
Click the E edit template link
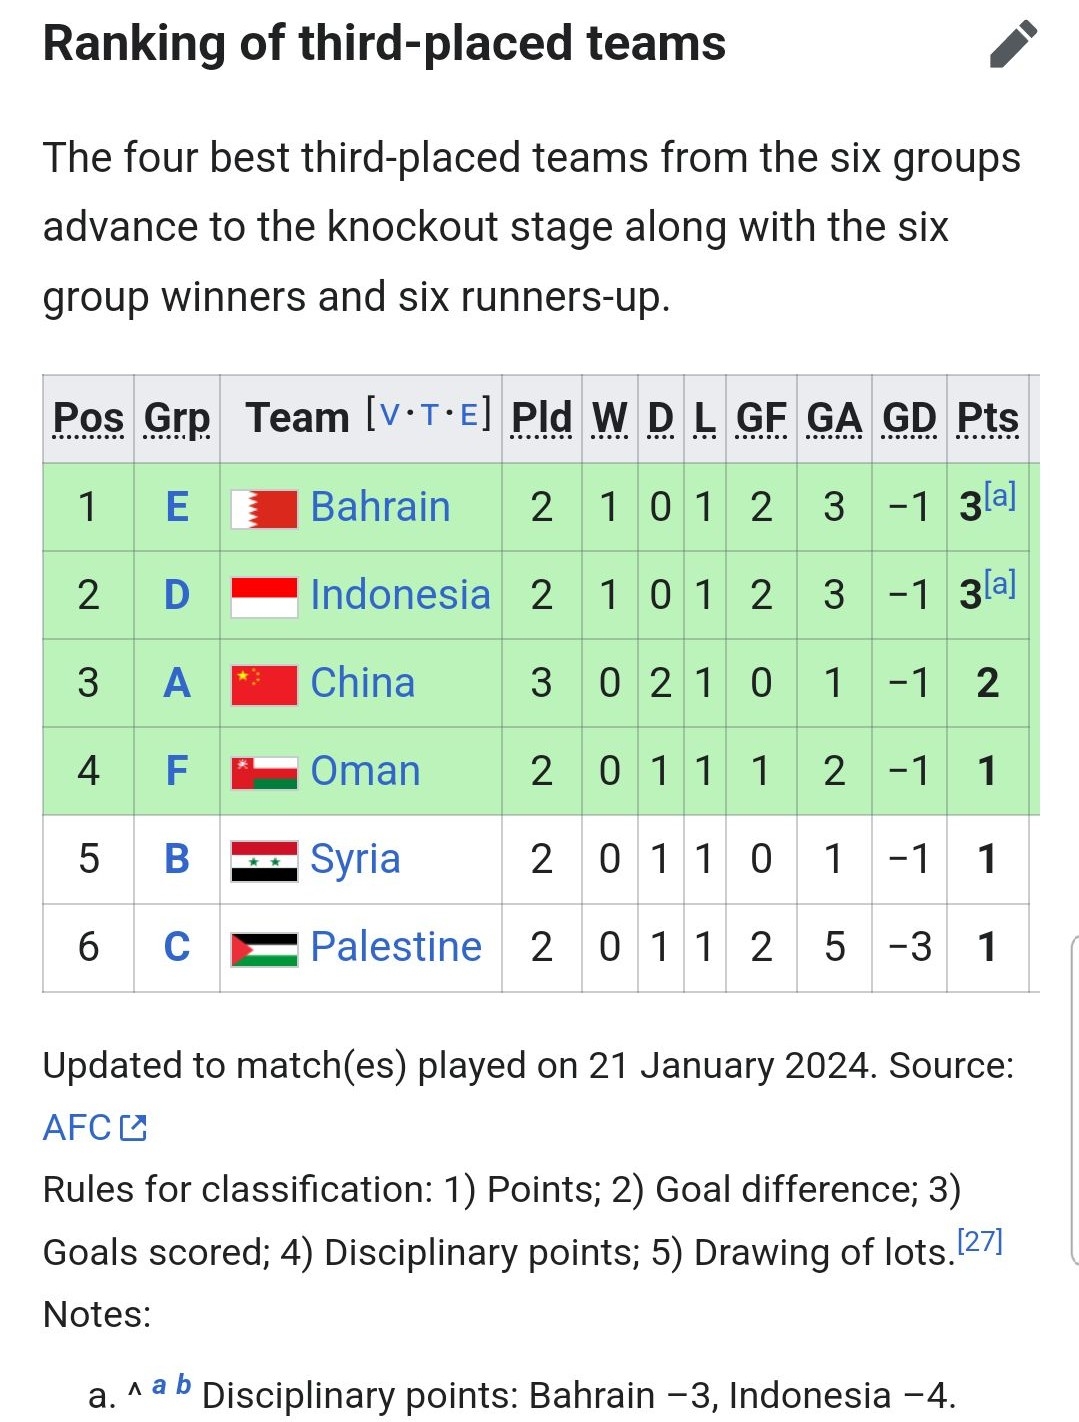pos(468,413)
